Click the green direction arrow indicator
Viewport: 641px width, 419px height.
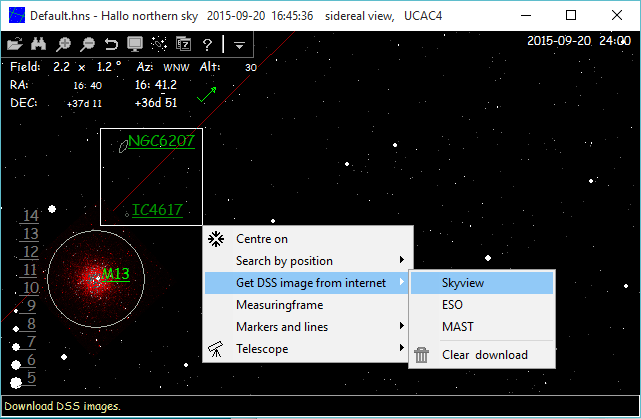[206, 94]
